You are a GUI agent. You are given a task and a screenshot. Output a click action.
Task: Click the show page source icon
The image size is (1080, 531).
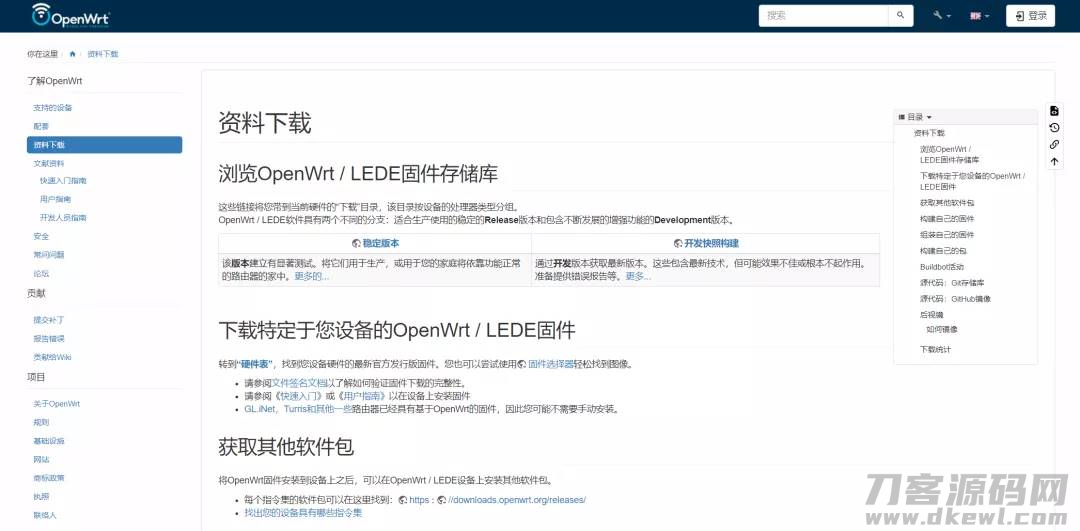point(1054,111)
